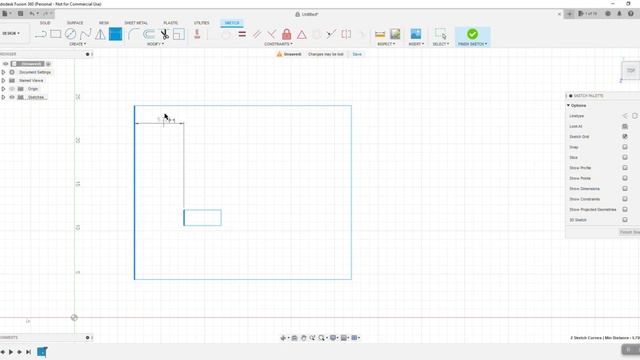Click the Undo arrow
Screen dimensions: 640x360
tap(32, 13)
